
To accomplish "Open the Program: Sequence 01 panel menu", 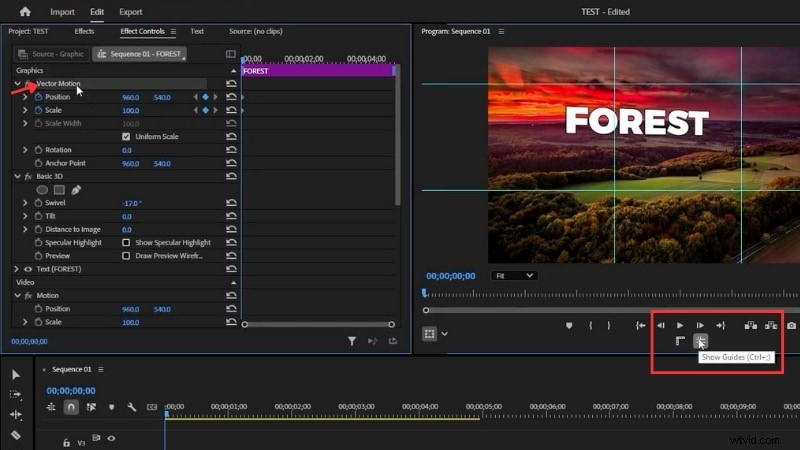I will tap(501, 32).
